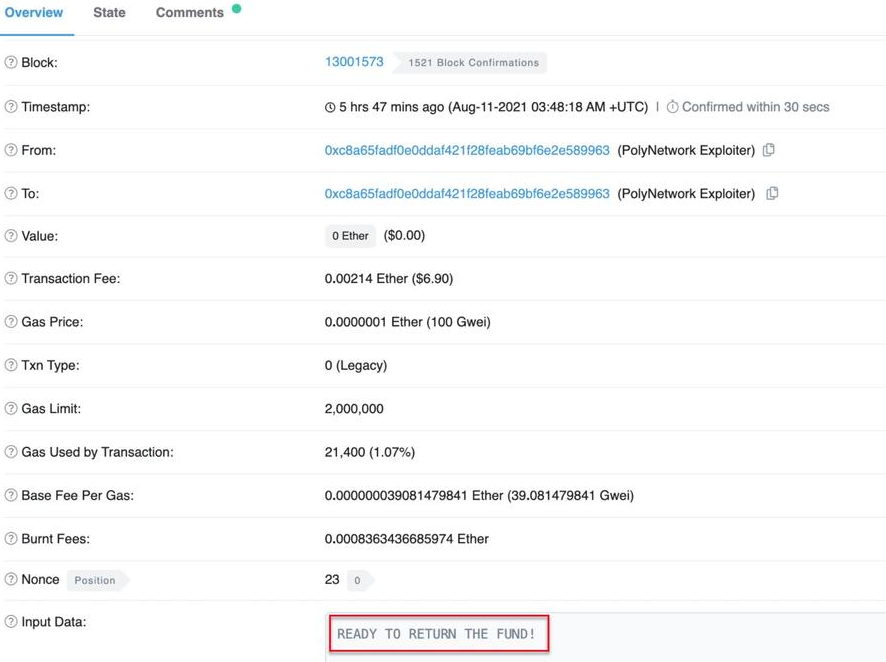This screenshot has height=662, width=886.
Task: Click the help icon beside Txn Type
Action: 11,365
